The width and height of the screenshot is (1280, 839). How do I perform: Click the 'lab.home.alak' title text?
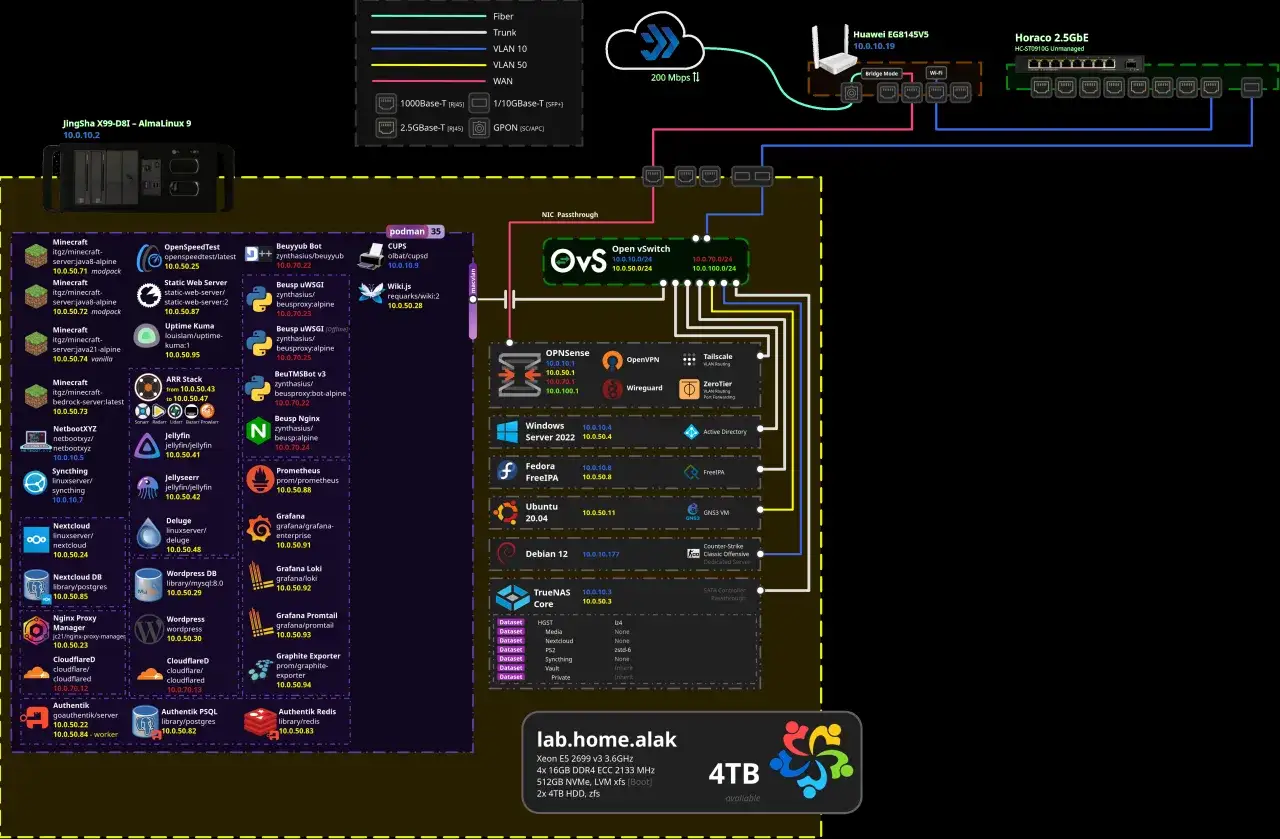coord(607,740)
